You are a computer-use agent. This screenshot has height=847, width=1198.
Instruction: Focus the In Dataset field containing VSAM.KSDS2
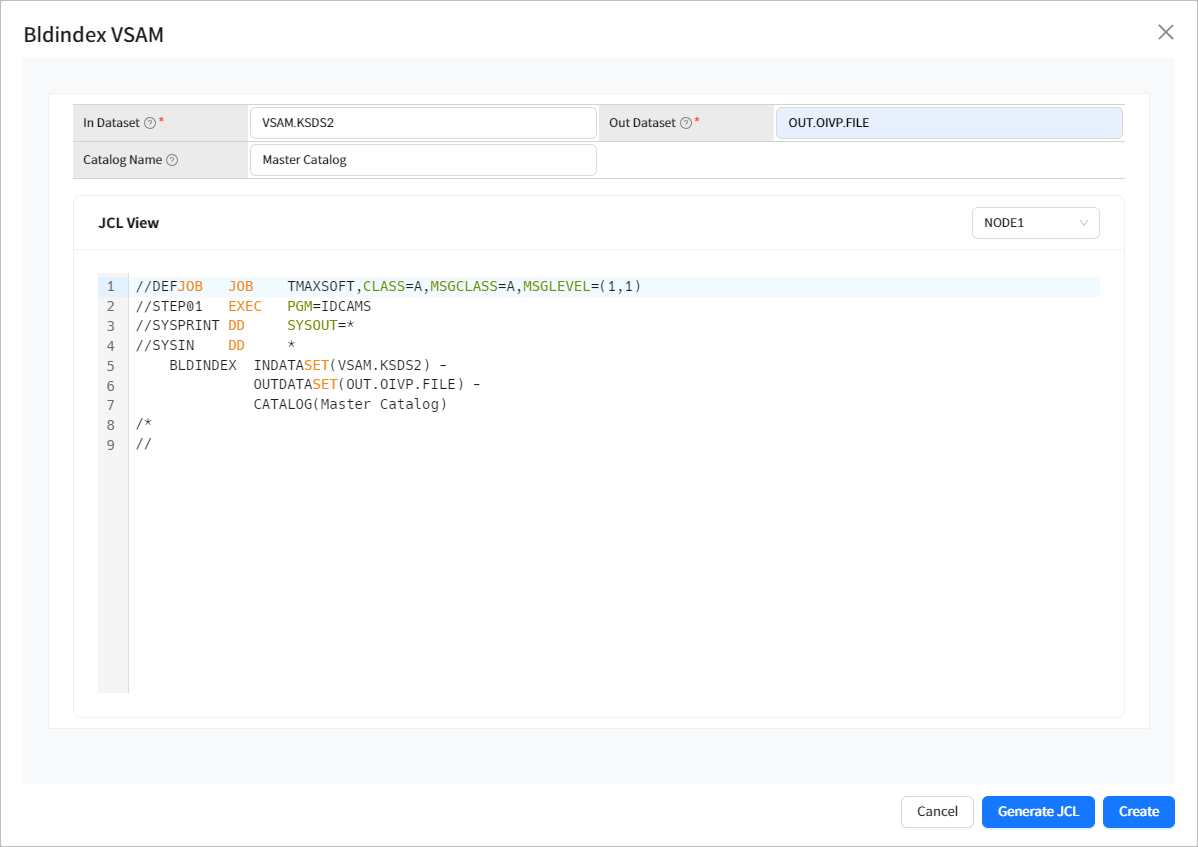pyautogui.click(x=422, y=123)
